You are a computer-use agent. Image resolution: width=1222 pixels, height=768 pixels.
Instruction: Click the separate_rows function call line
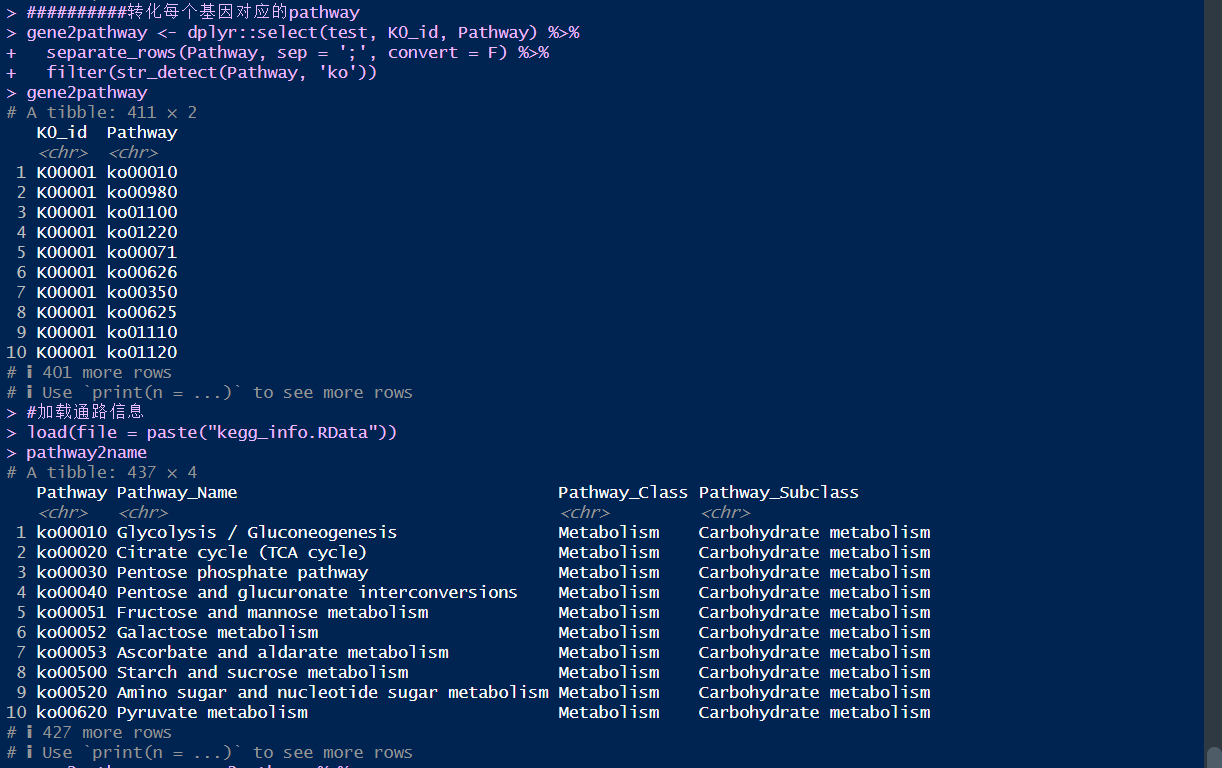[297, 52]
